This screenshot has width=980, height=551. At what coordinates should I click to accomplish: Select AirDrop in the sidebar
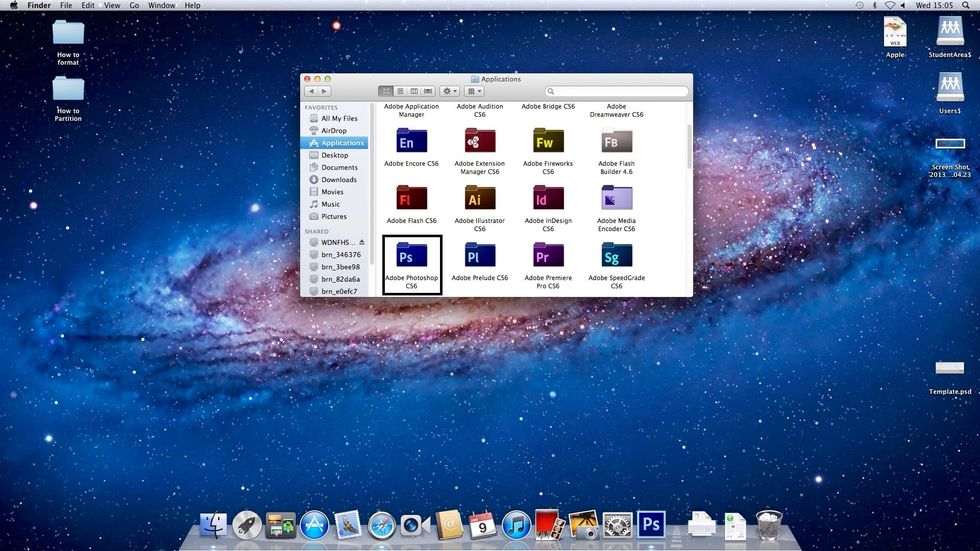334,131
